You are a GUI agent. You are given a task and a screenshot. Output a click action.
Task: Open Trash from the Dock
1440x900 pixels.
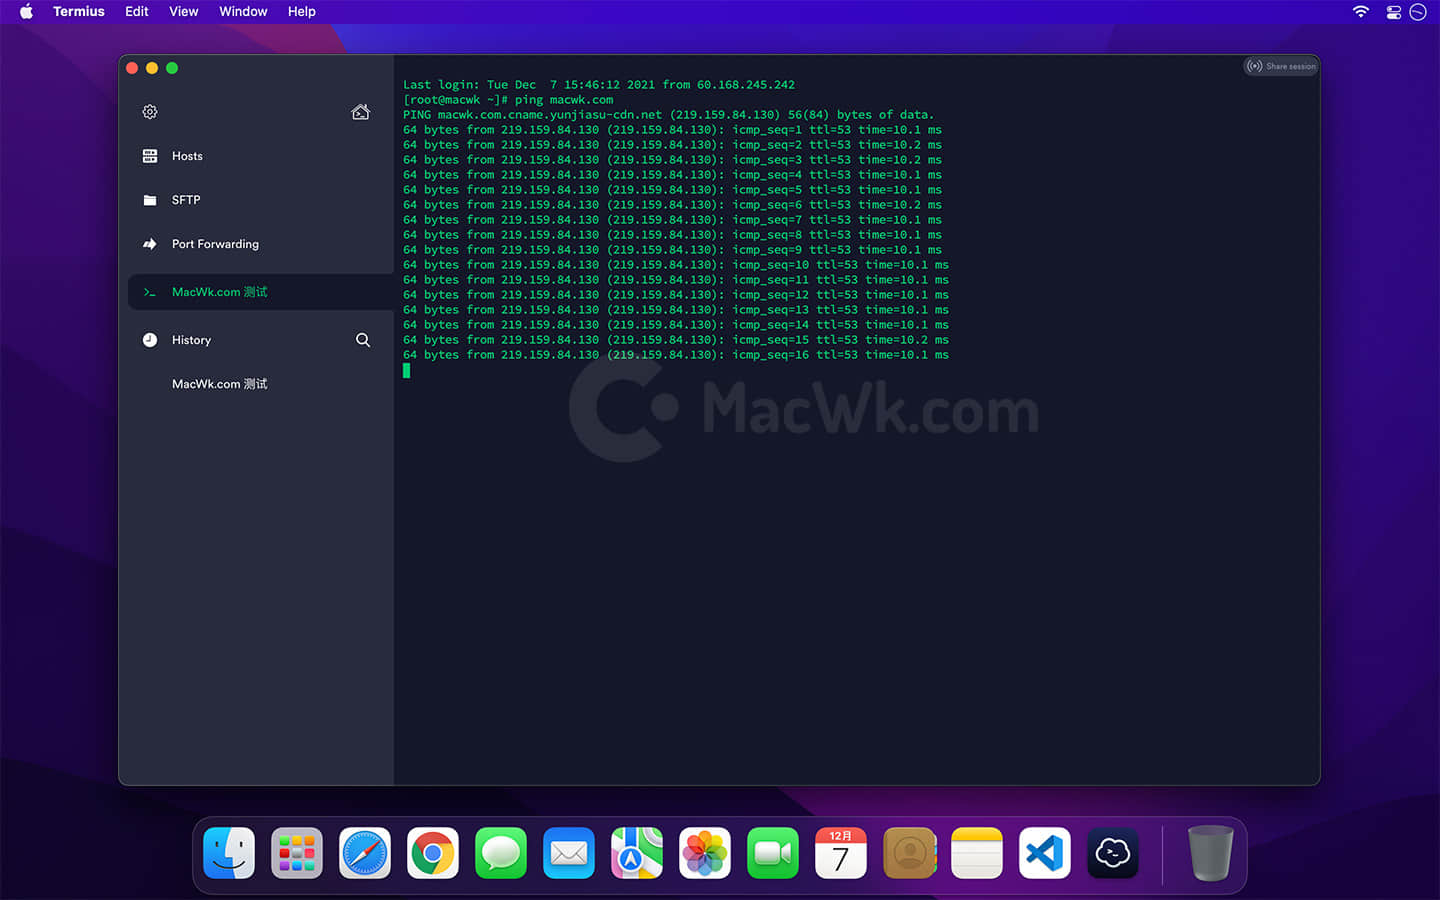coord(1210,853)
